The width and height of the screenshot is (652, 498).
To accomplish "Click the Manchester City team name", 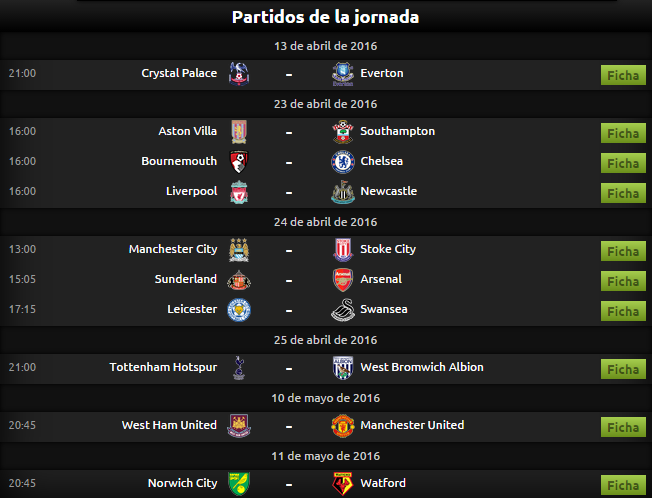I will (x=173, y=249).
